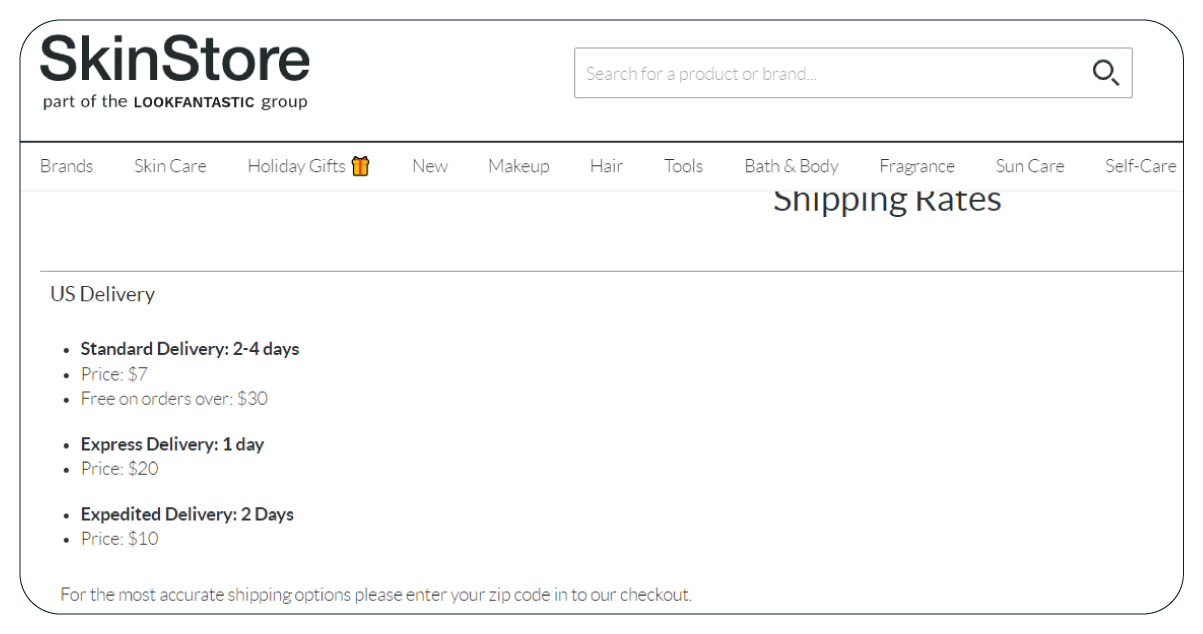The image size is (1203, 634).
Task: Click the Shipping Rates page heading
Action: pyautogui.click(x=887, y=201)
